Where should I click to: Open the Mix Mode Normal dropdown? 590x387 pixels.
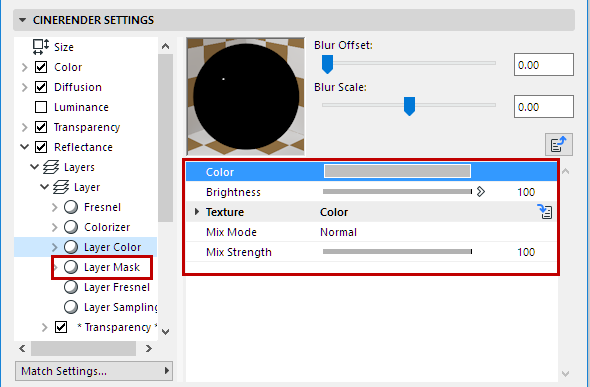(x=338, y=232)
